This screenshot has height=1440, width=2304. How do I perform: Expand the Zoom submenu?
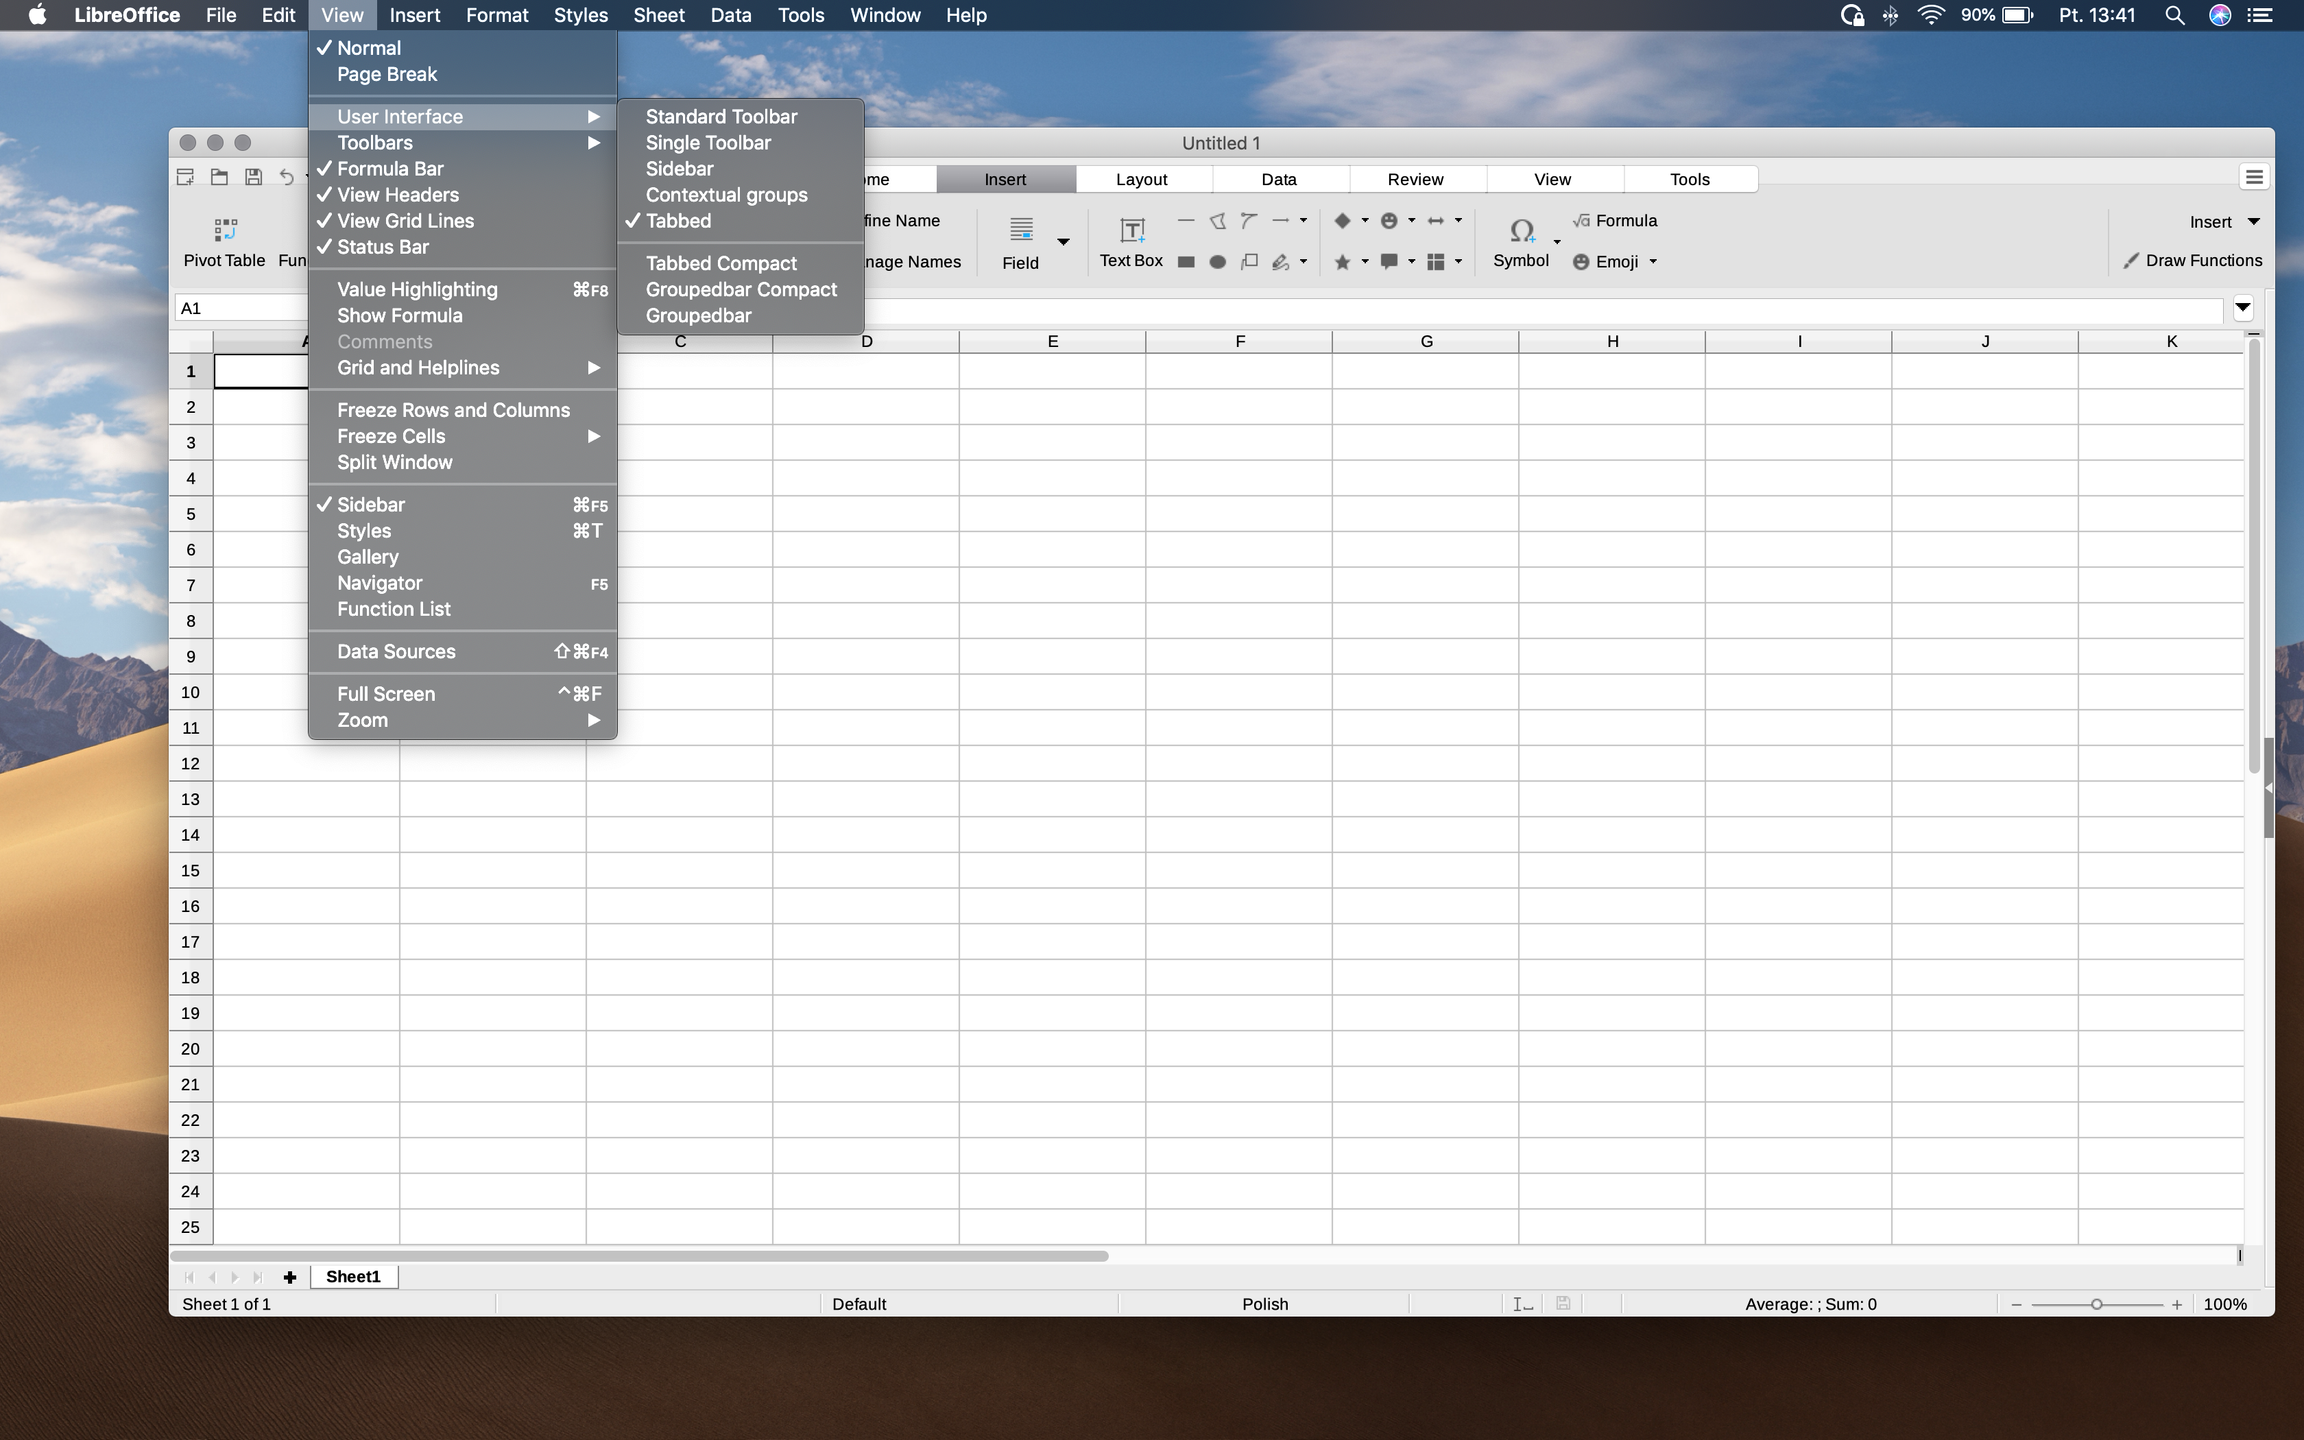tap(462, 720)
